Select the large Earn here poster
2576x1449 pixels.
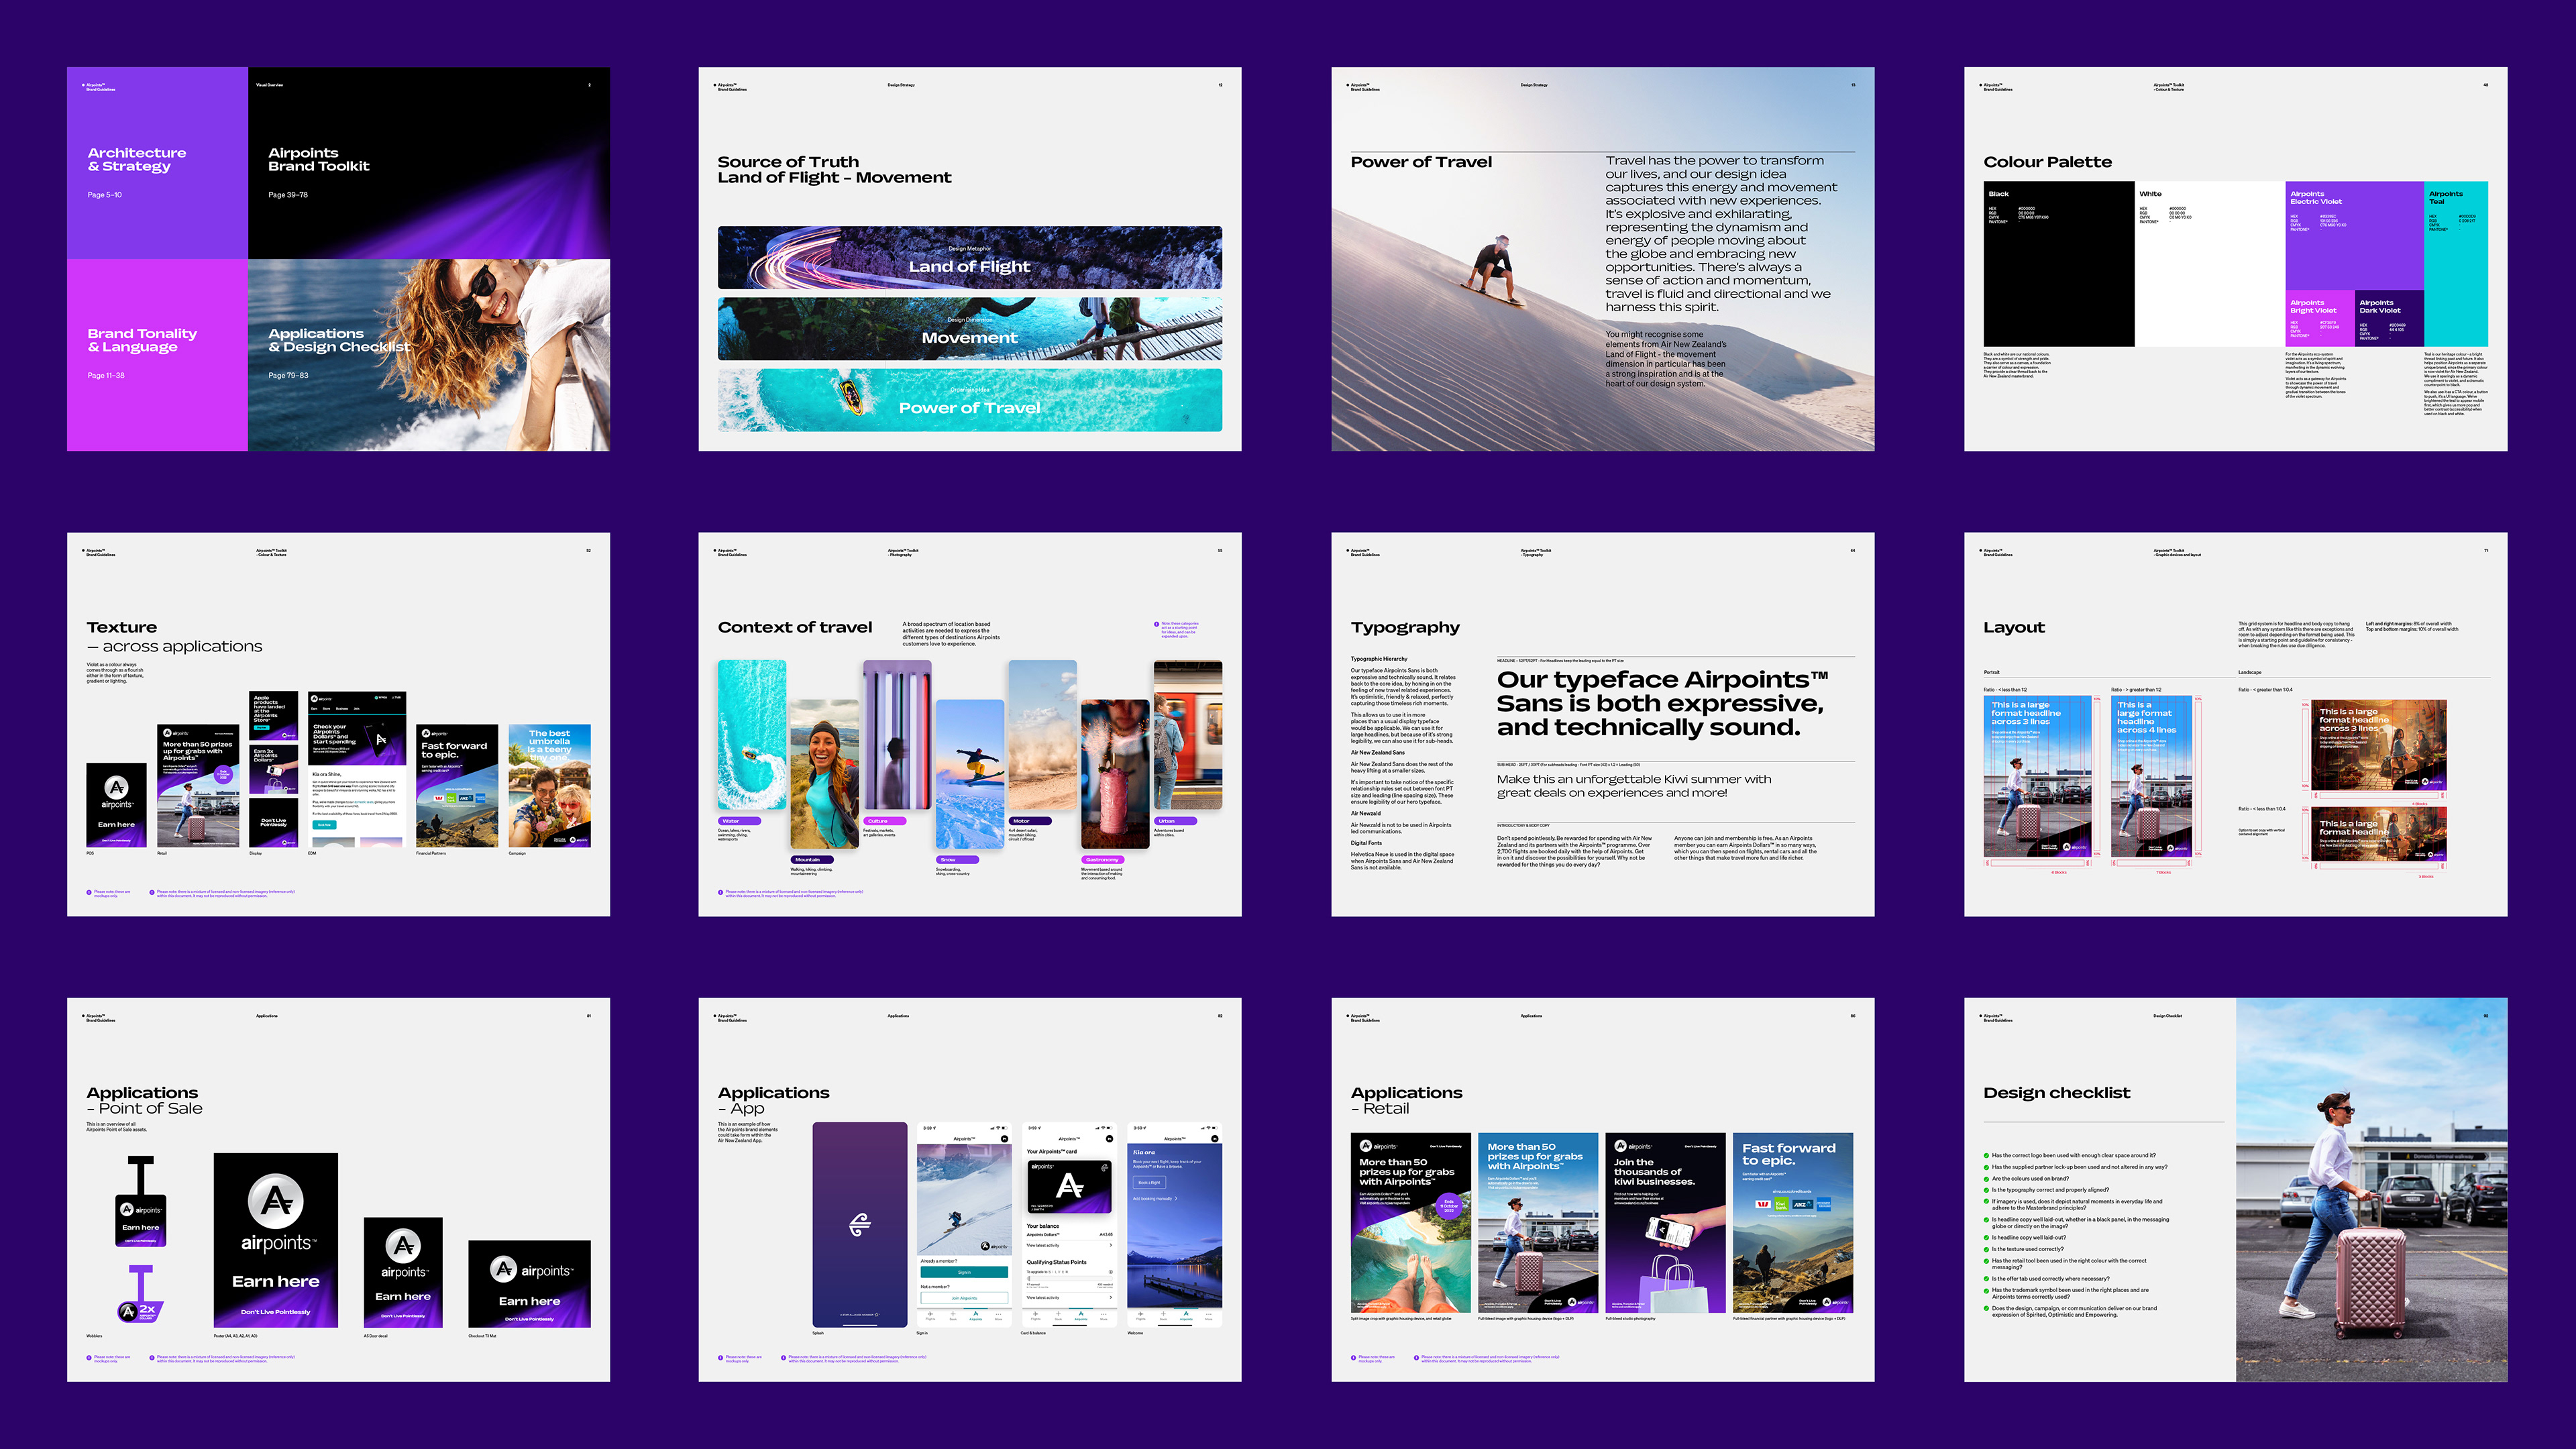[x=275, y=1241]
